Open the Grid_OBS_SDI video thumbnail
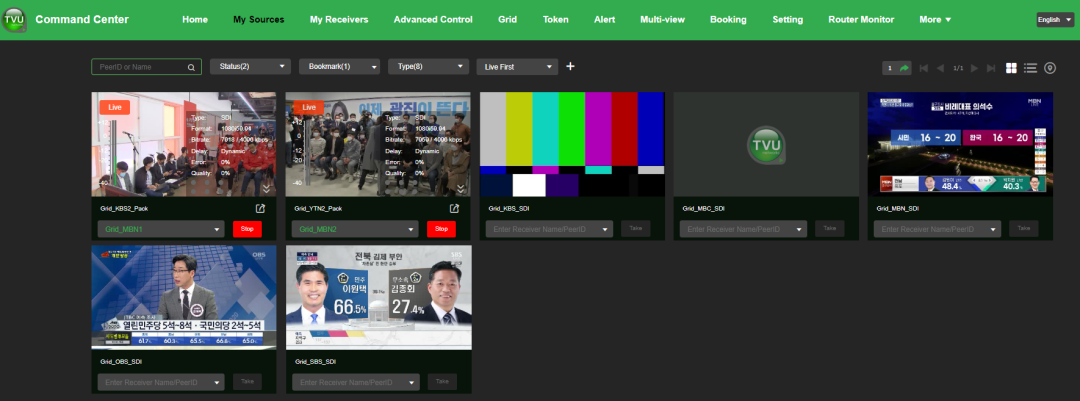 [184, 298]
